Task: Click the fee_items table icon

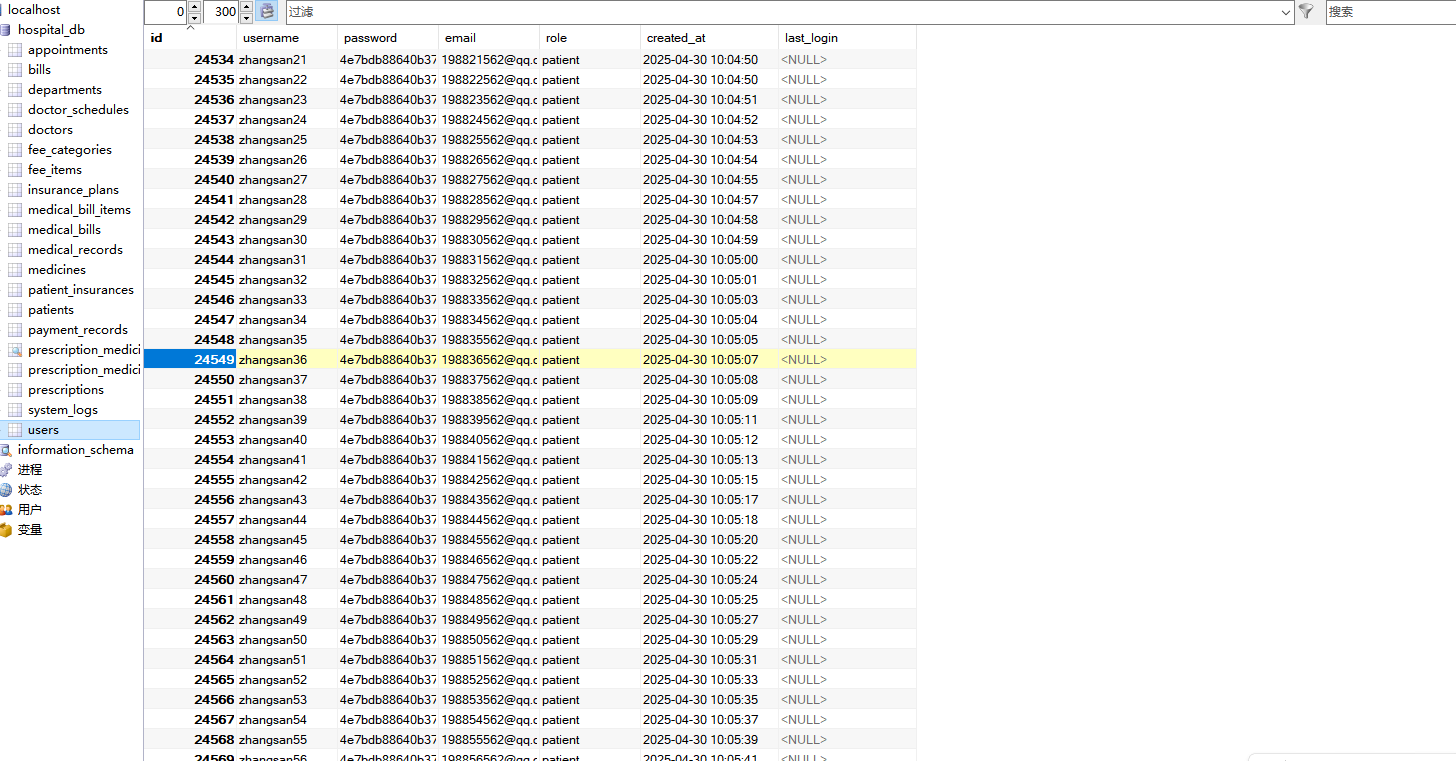Action: pos(15,170)
